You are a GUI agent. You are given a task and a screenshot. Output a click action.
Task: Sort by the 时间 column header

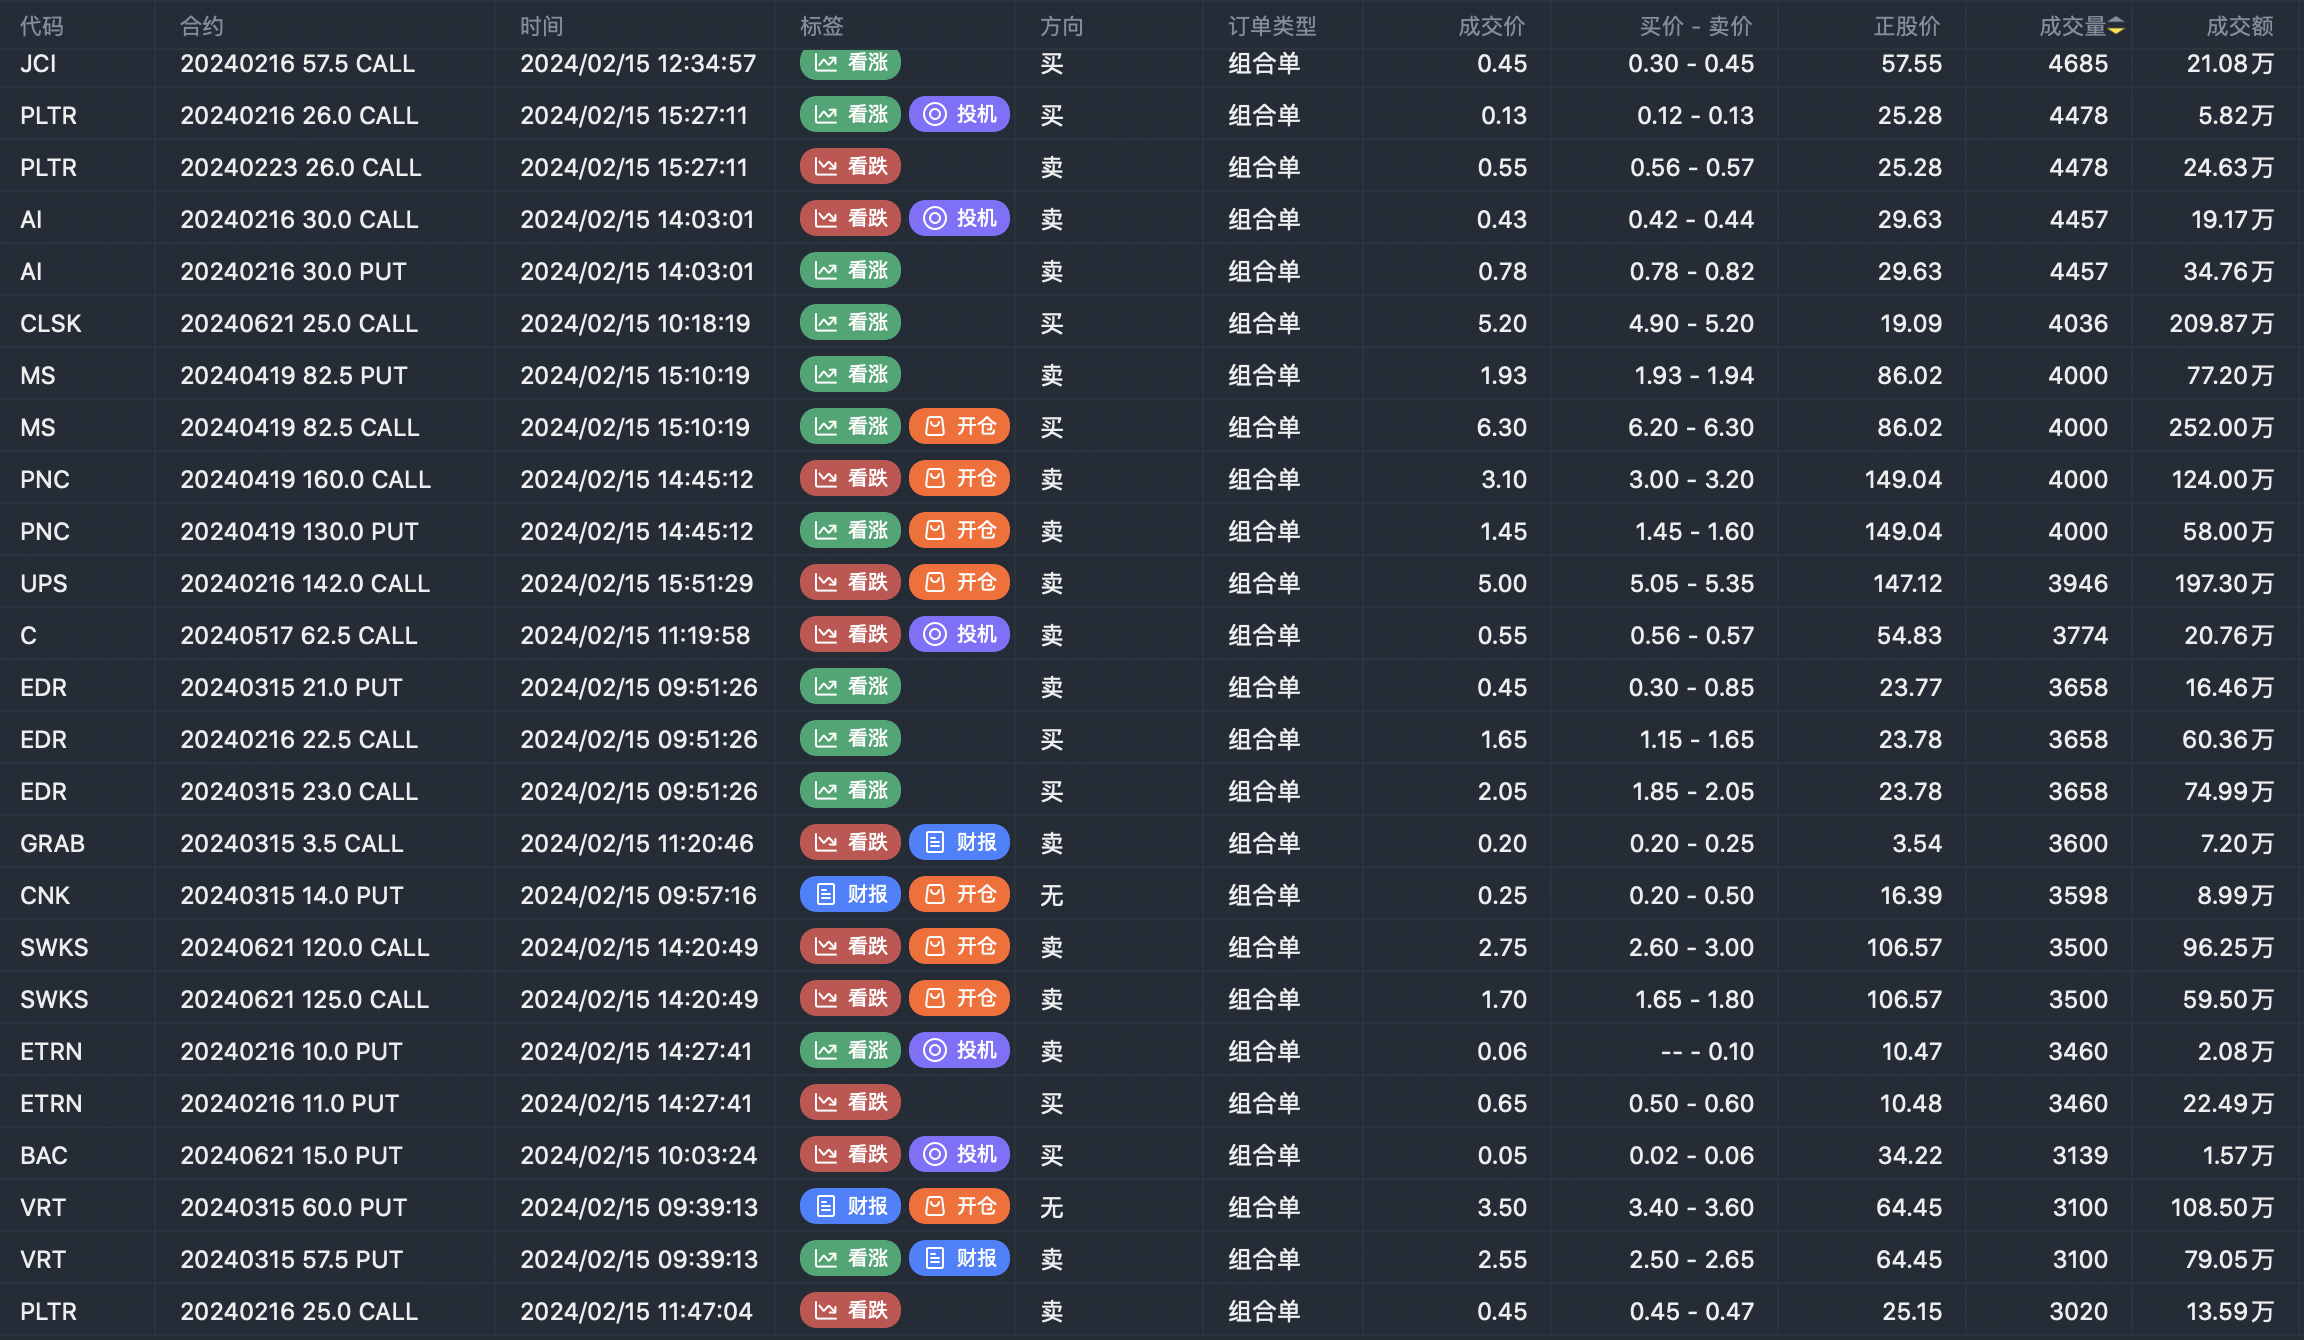(541, 27)
